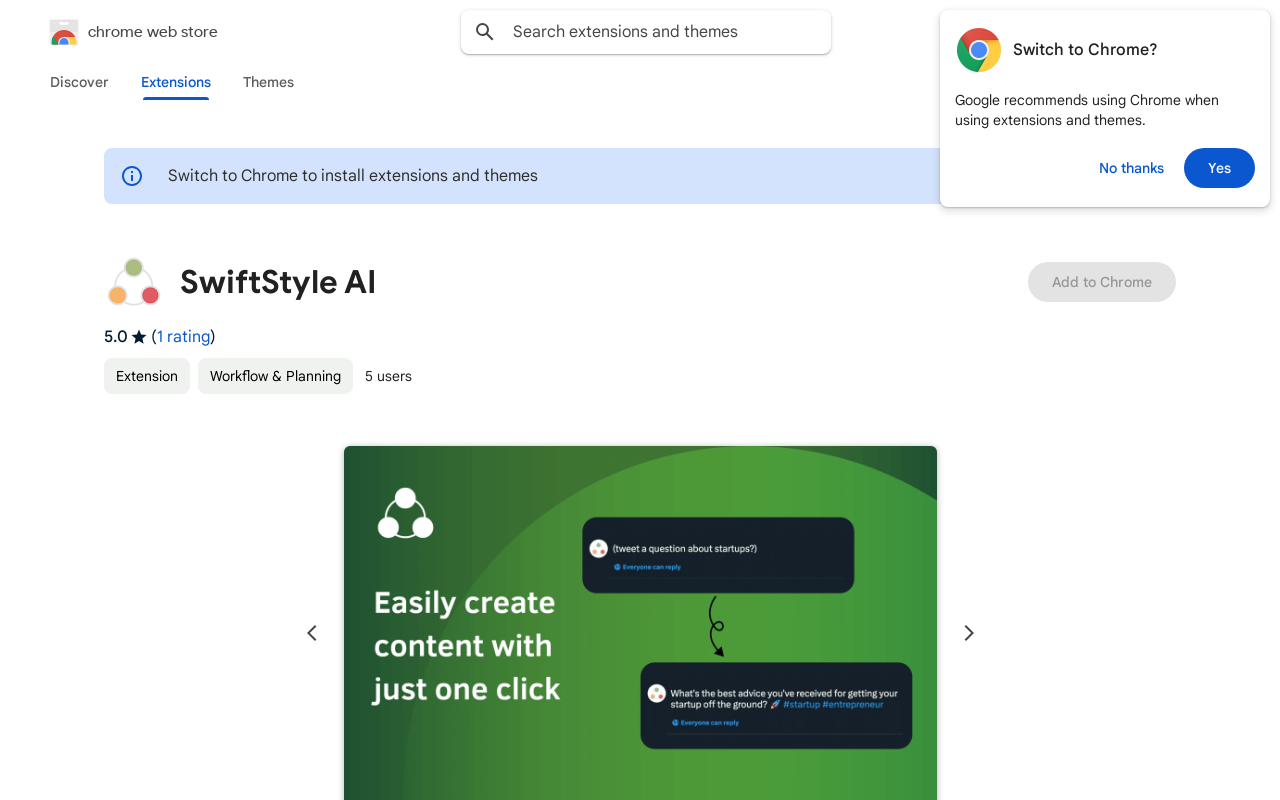Switch to the Themes tab
Screen dimensions: 1280x800
(268, 82)
